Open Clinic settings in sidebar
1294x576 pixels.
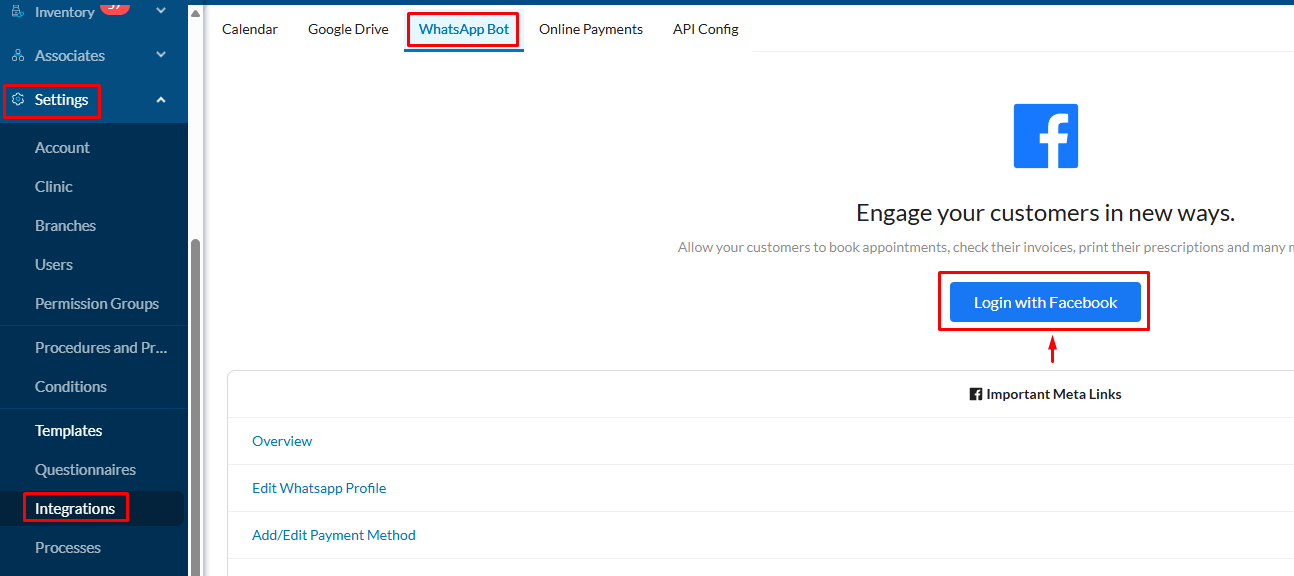54,186
